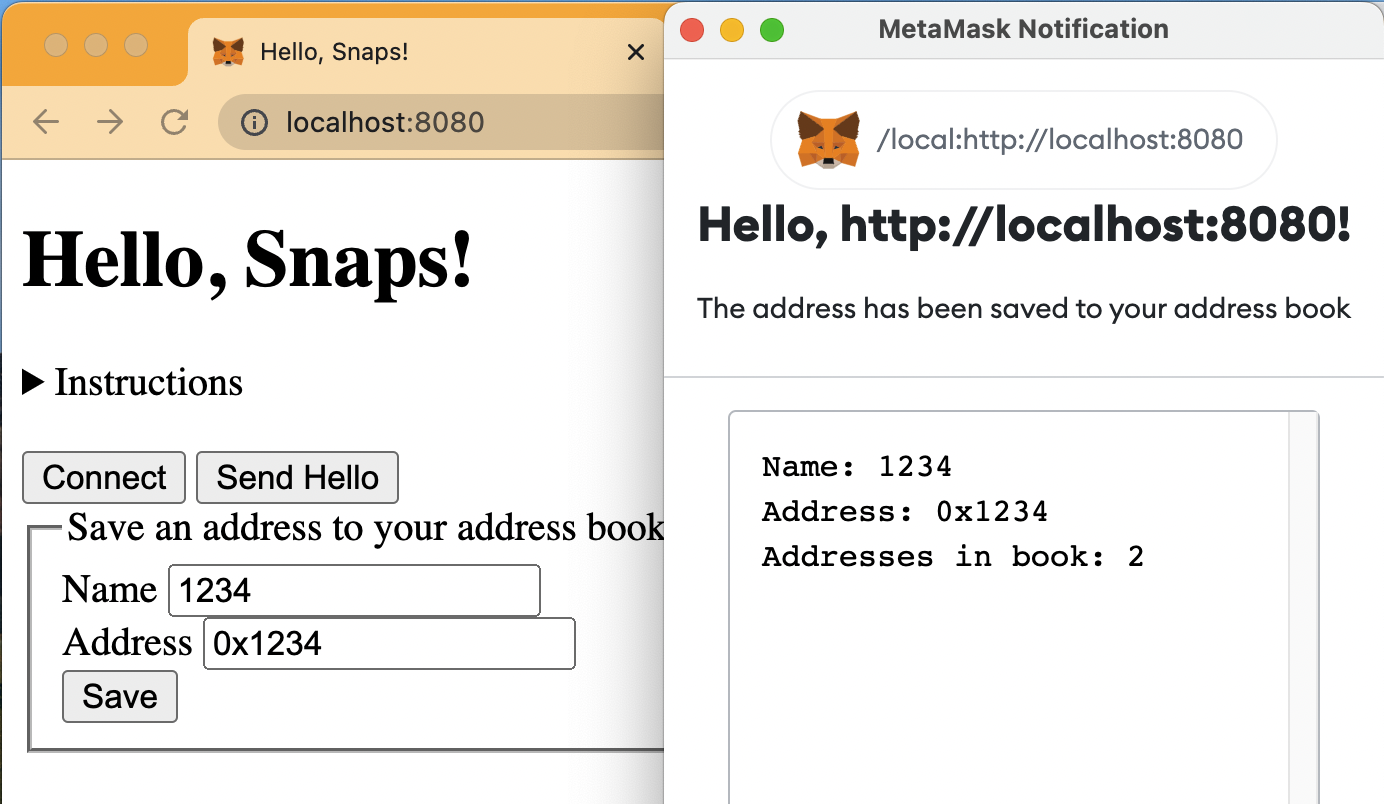Click the MetaMask Notification title bar text
The image size is (1384, 804).
(x=1024, y=29)
